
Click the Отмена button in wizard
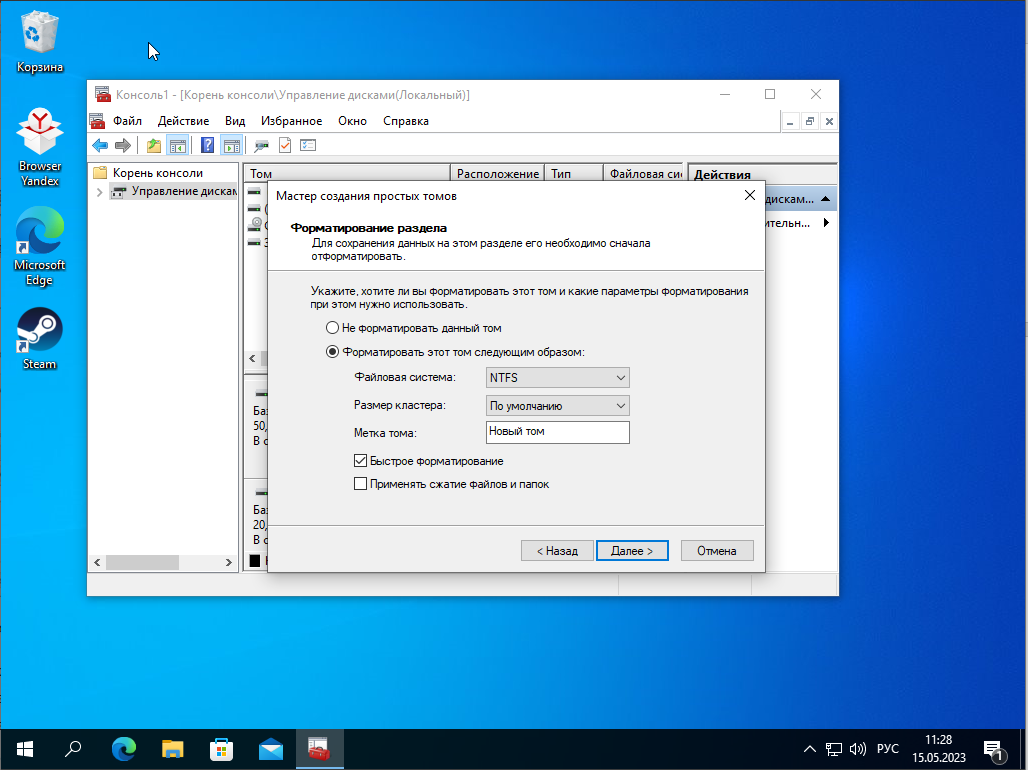tap(717, 551)
